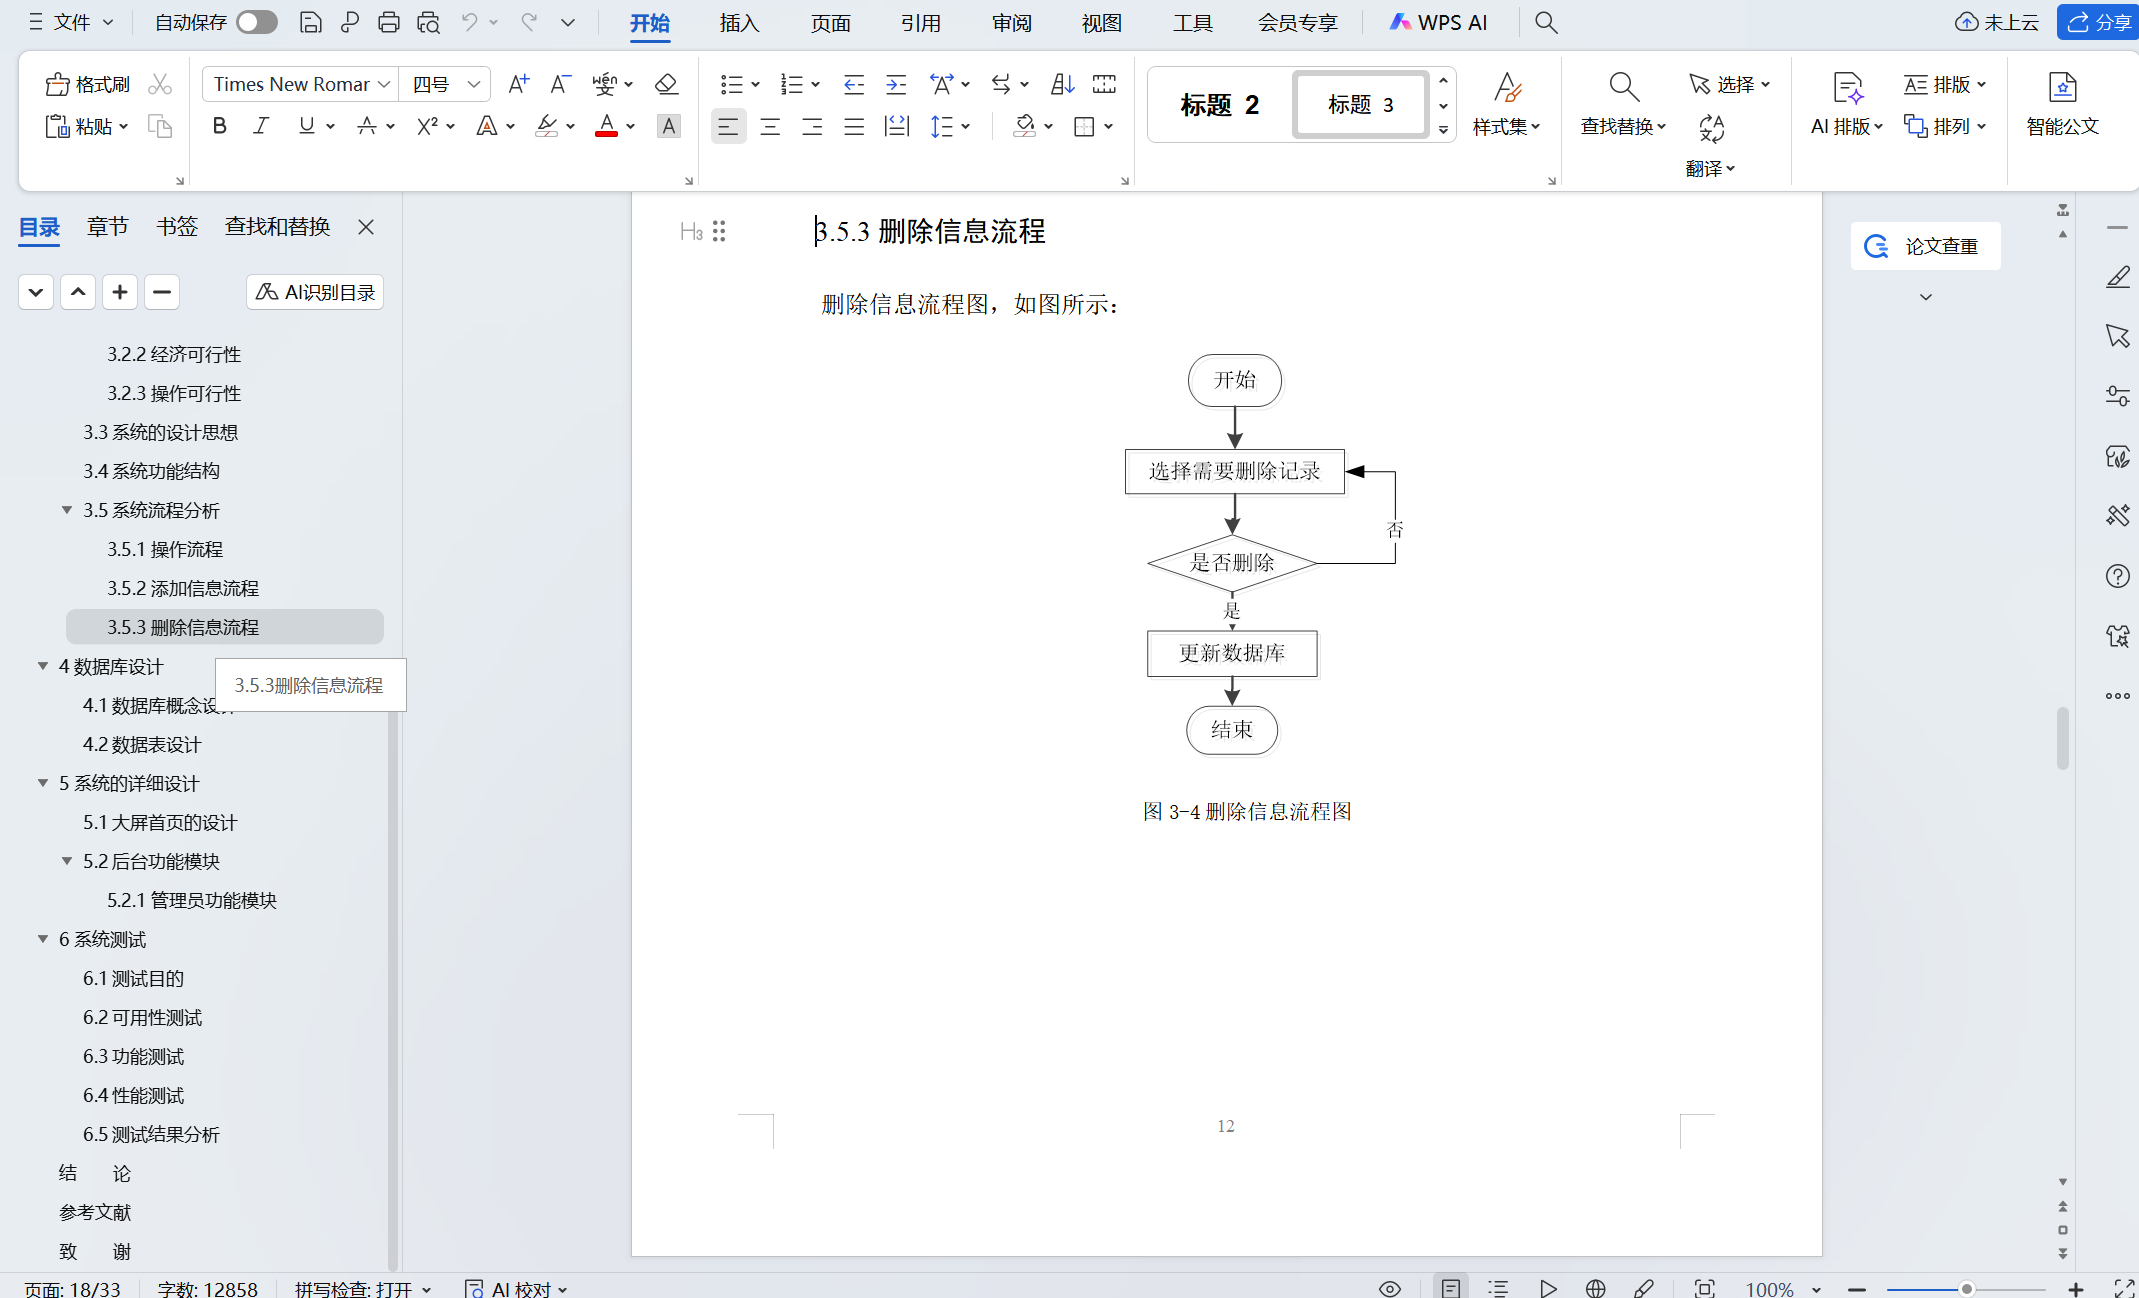Center-align the paragraph
Screen dimensions: 2139x1298
click(770, 127)
